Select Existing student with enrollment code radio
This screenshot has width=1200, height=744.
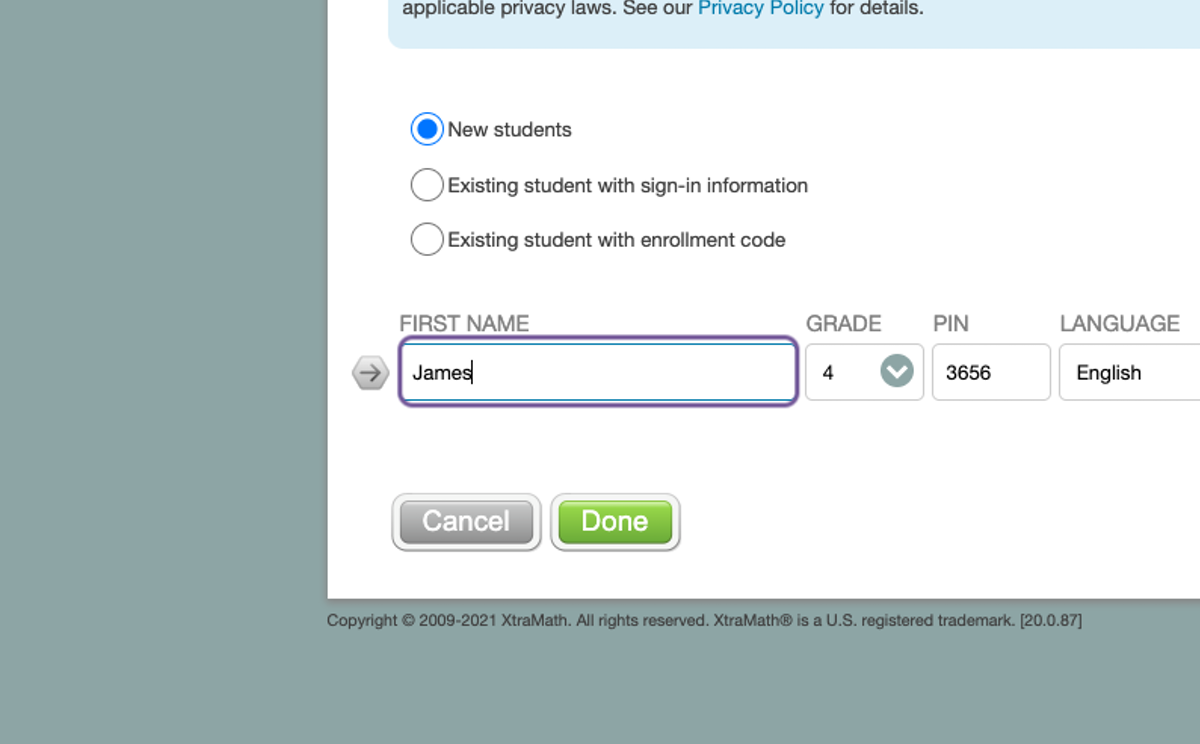[x=427, y=240]
